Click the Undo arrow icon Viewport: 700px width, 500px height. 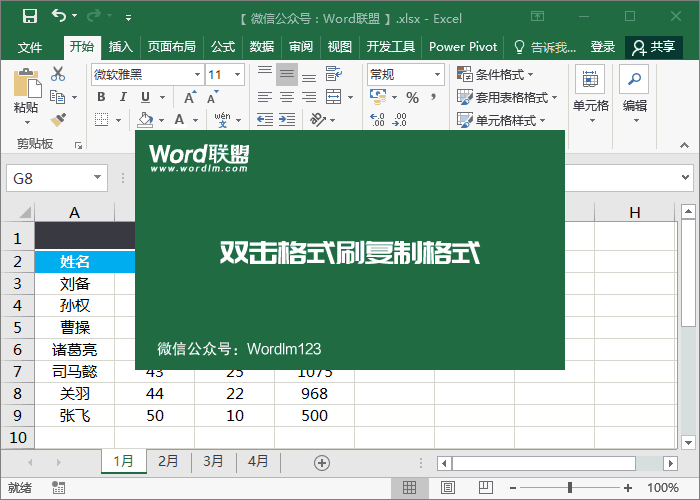[x=59, y=16]
